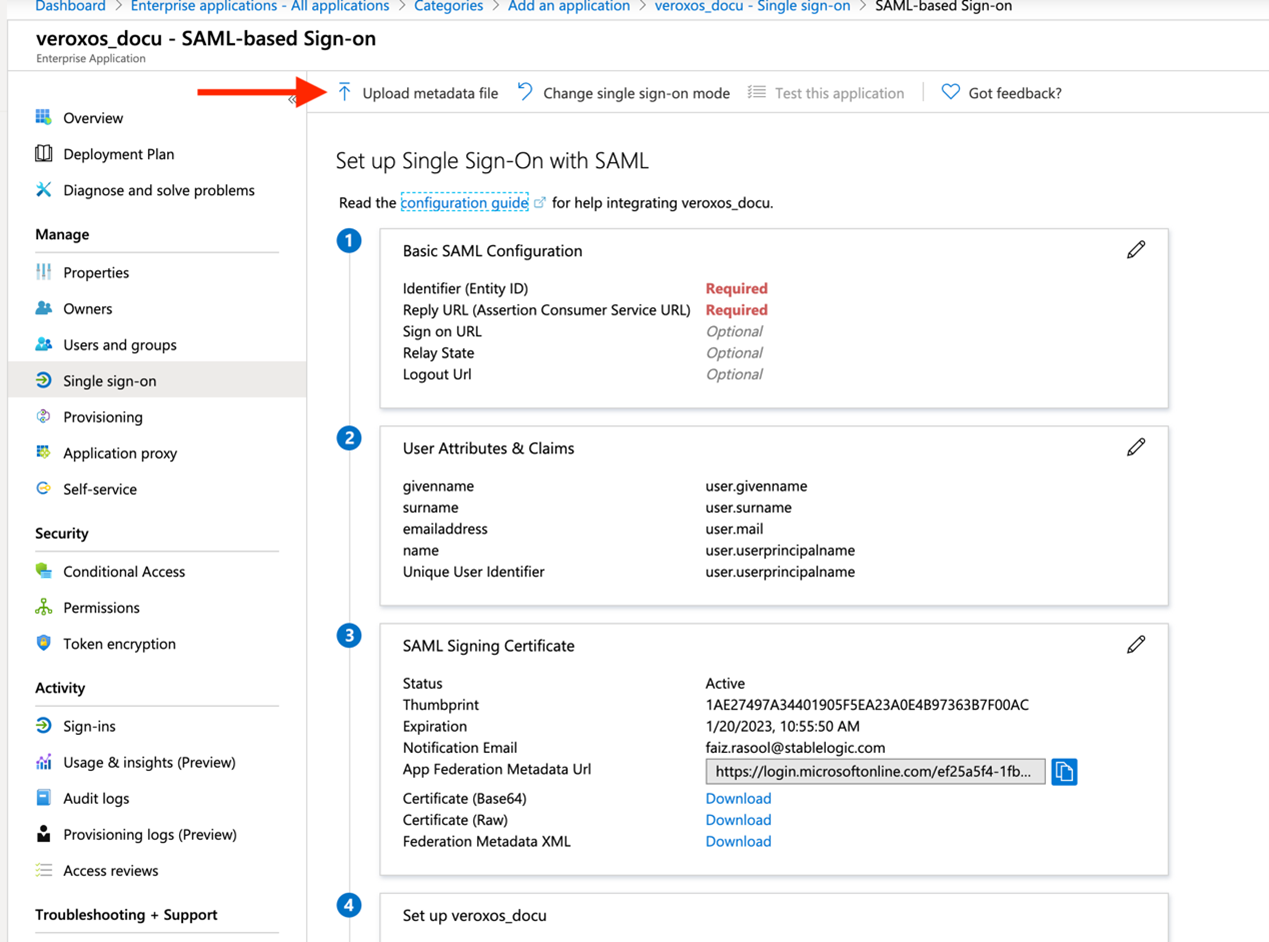Click Change single sign-on mode button
This screenshot has width=1269, height=942.
(x=624, y=93)
